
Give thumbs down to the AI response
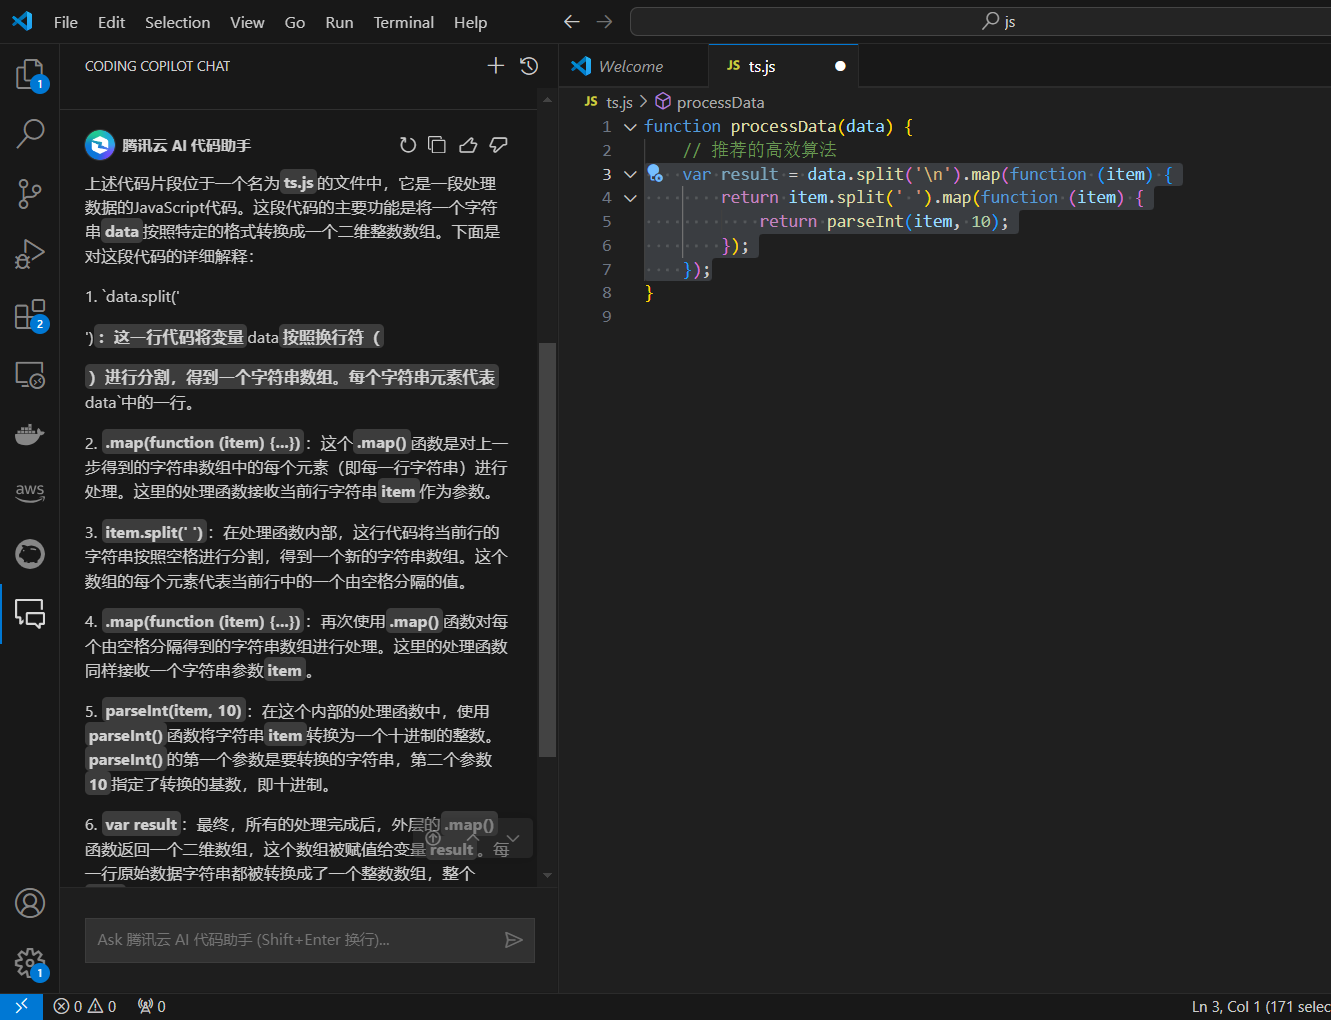pos(498,144)
